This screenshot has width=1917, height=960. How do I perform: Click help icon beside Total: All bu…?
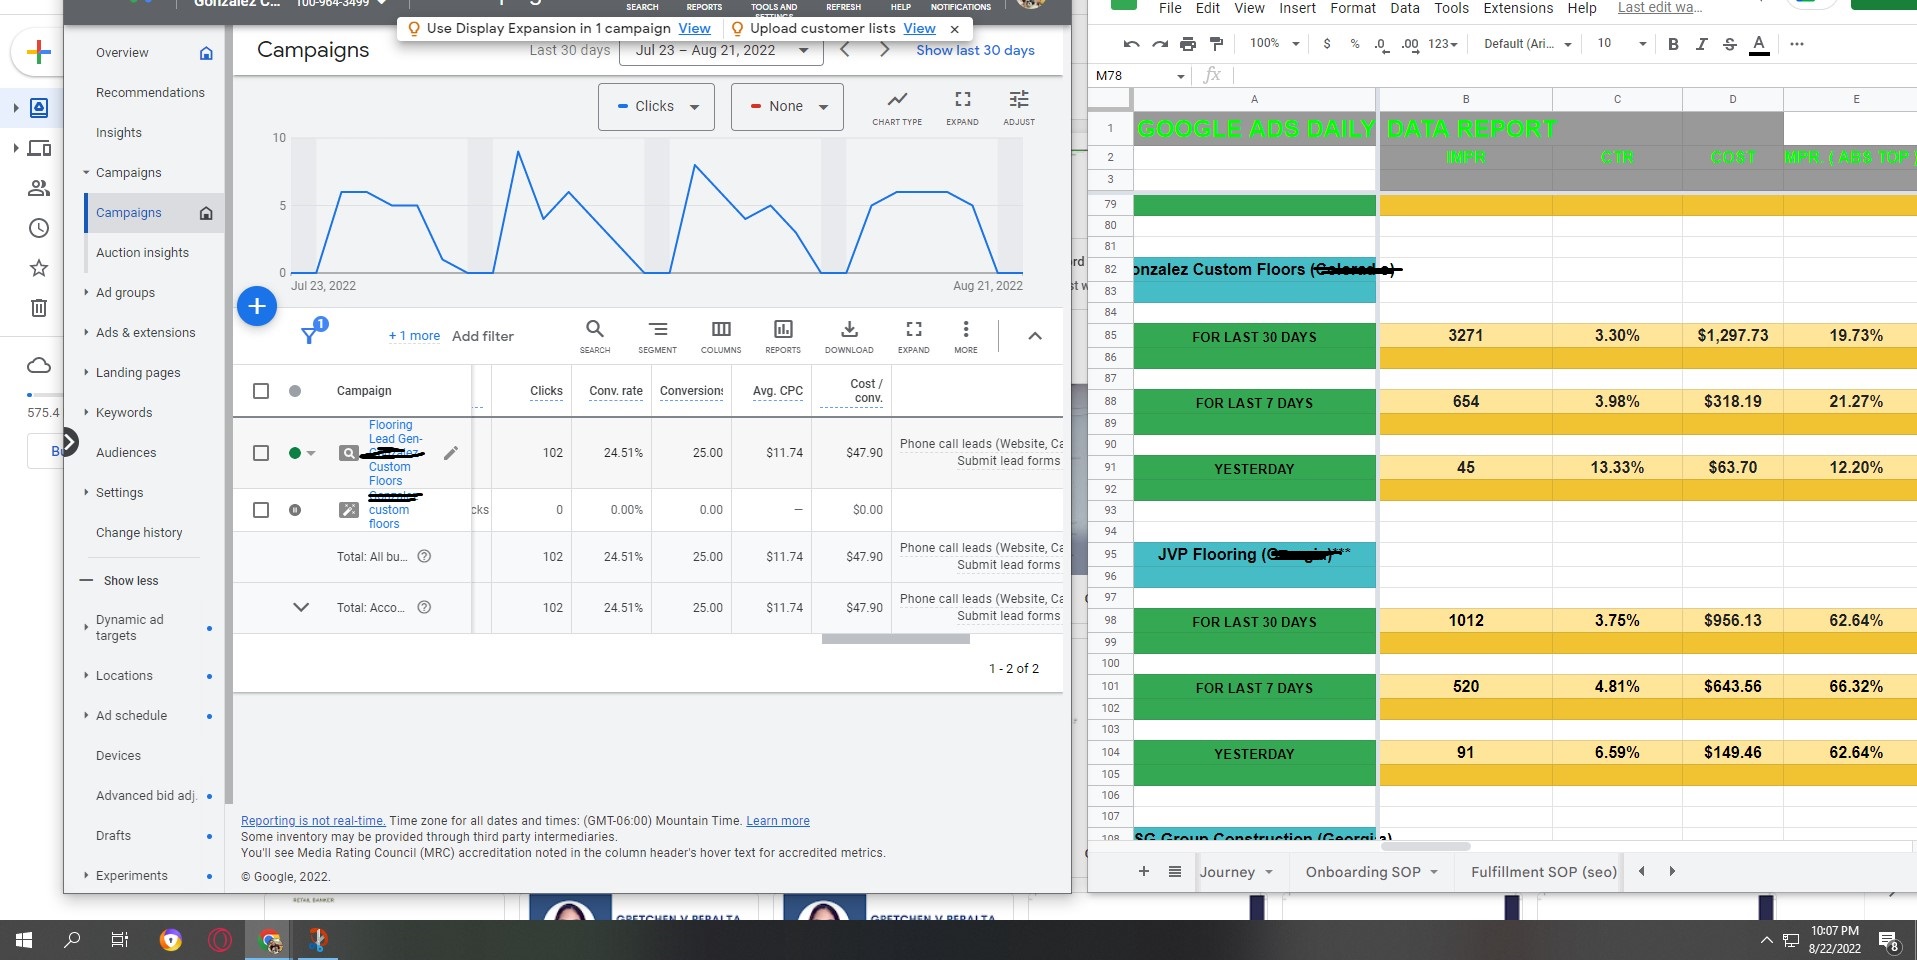coord(424,556)
